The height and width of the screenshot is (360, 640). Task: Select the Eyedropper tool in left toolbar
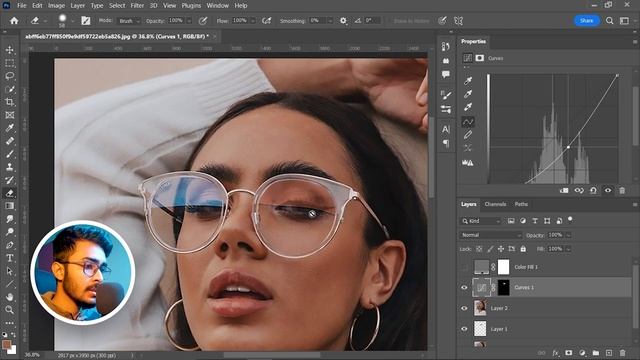(9, 128)
